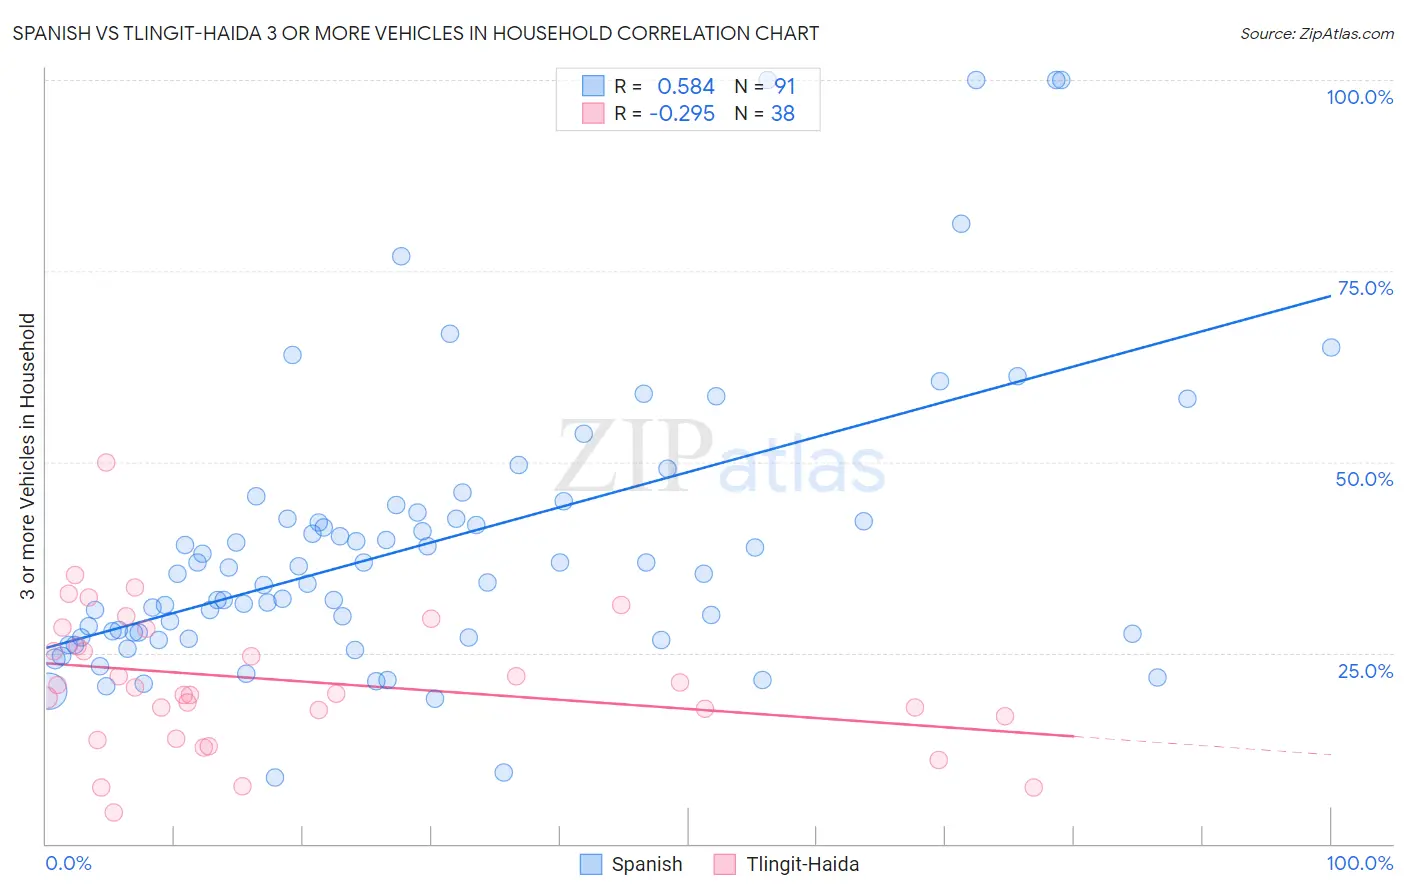Open the ZipAtlas.com source link

1317,33
